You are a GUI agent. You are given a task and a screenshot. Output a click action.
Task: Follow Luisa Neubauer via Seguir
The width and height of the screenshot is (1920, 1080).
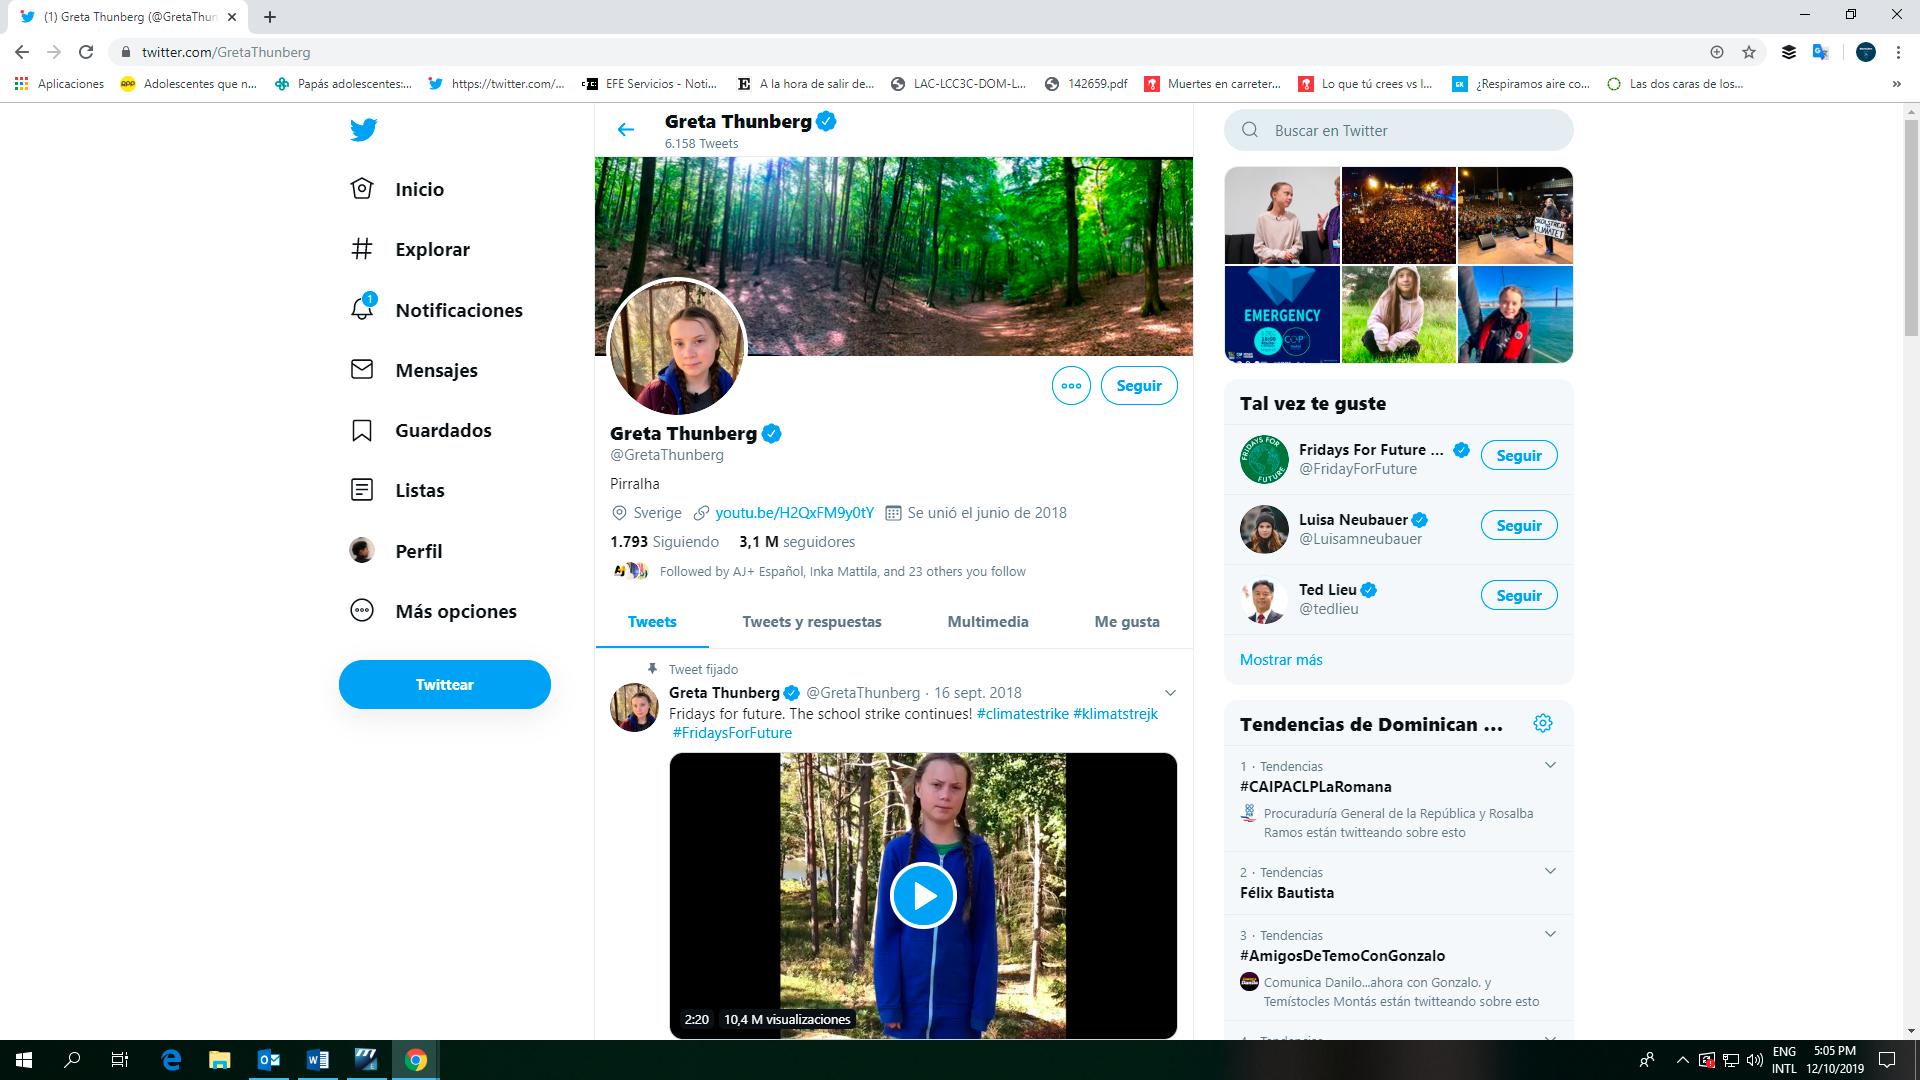[x=1518, y=526]
